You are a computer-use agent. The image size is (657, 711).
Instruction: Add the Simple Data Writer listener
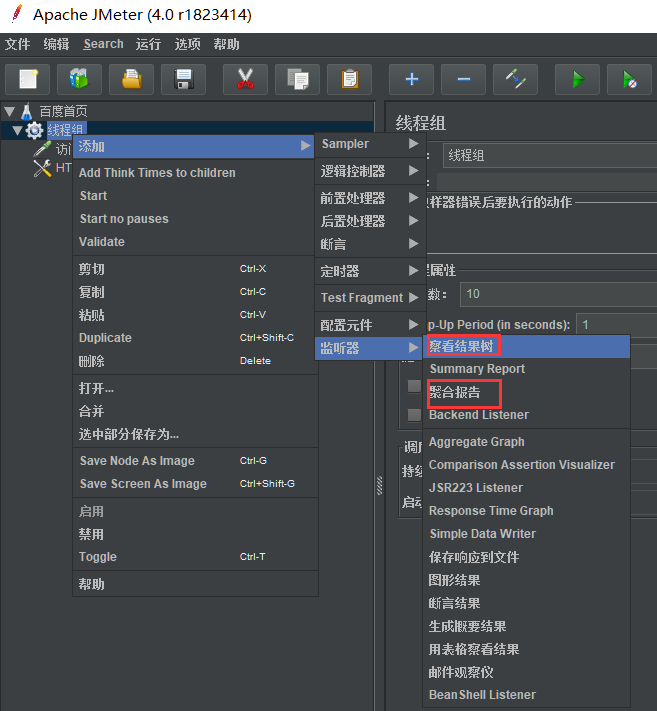pyautogui.click(x=526, y=534)
